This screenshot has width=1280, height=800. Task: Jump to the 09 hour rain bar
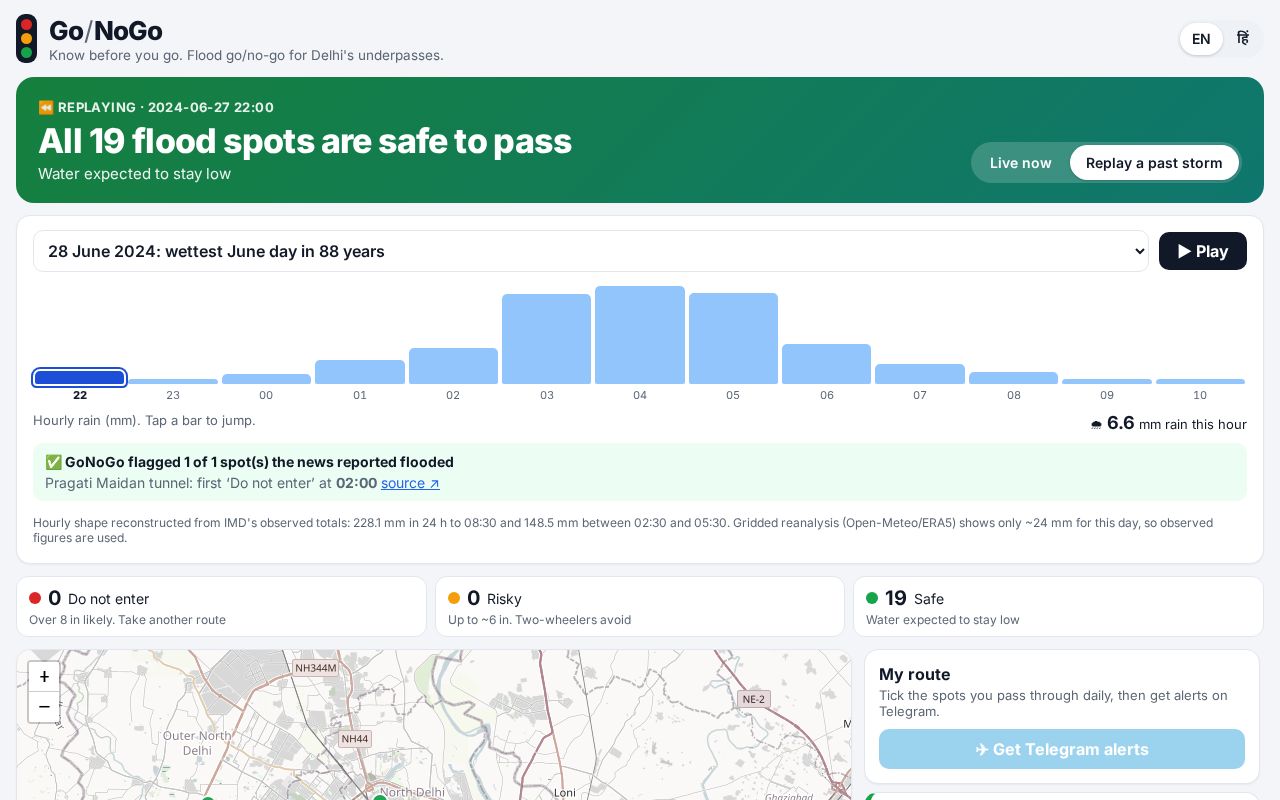click(x=1107, y=381)
